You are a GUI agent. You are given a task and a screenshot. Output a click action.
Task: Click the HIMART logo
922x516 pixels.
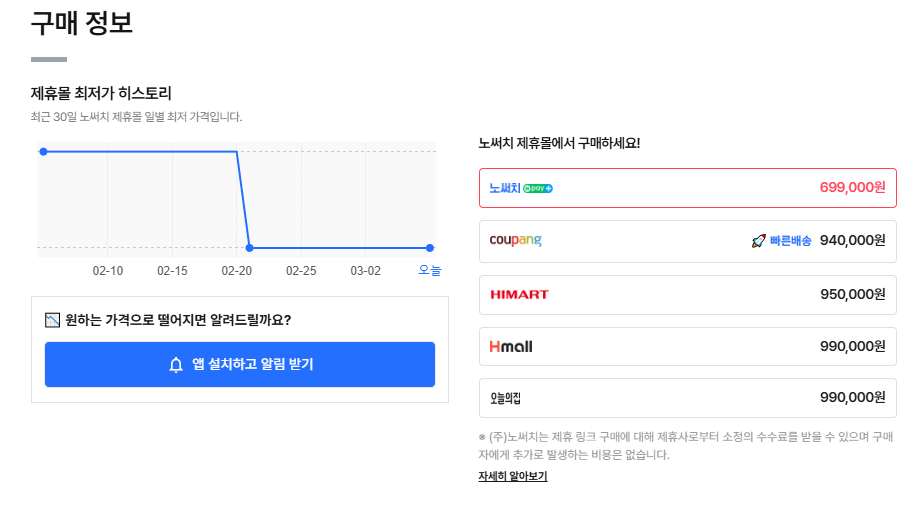(519, 294)
